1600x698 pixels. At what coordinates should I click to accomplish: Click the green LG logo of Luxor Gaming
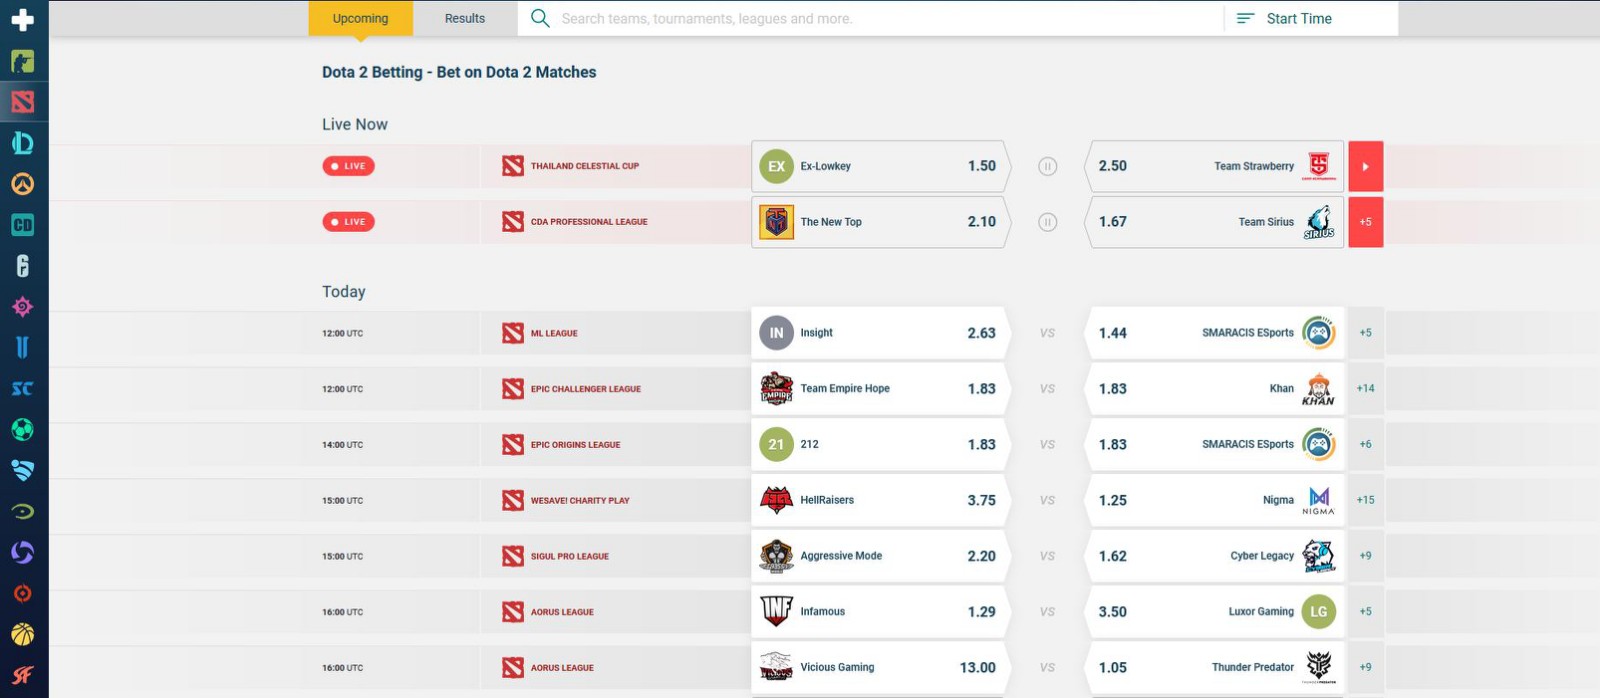[1319, 611]
